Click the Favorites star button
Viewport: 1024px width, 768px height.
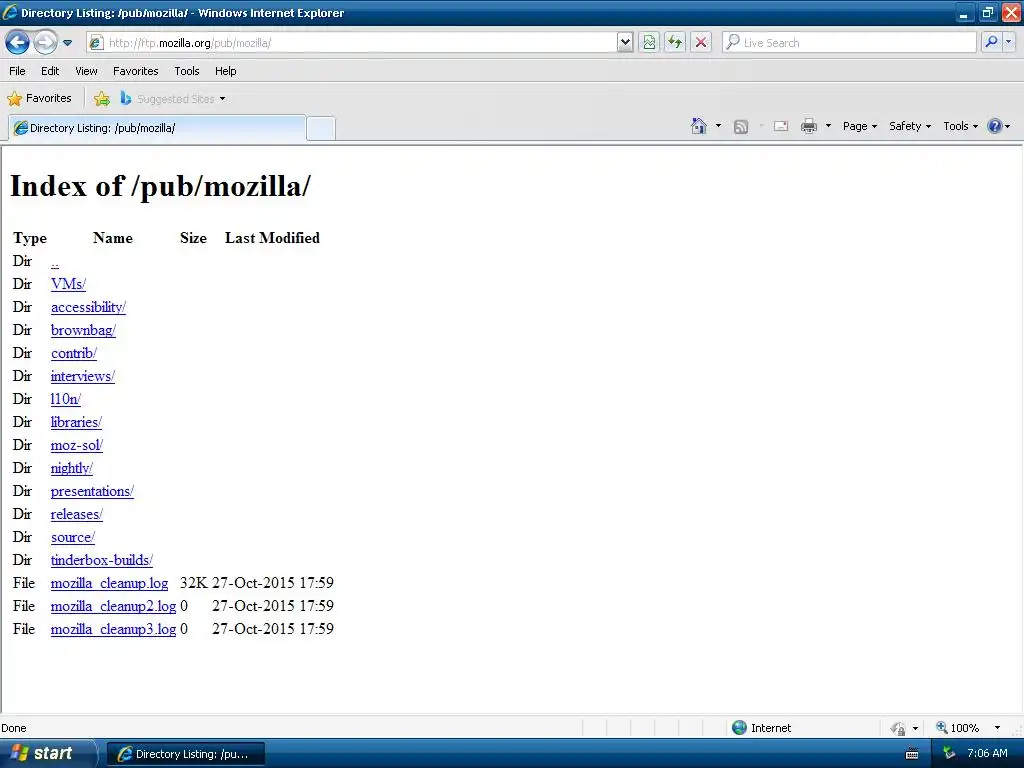pyautogui.click(x=39, y=99)
